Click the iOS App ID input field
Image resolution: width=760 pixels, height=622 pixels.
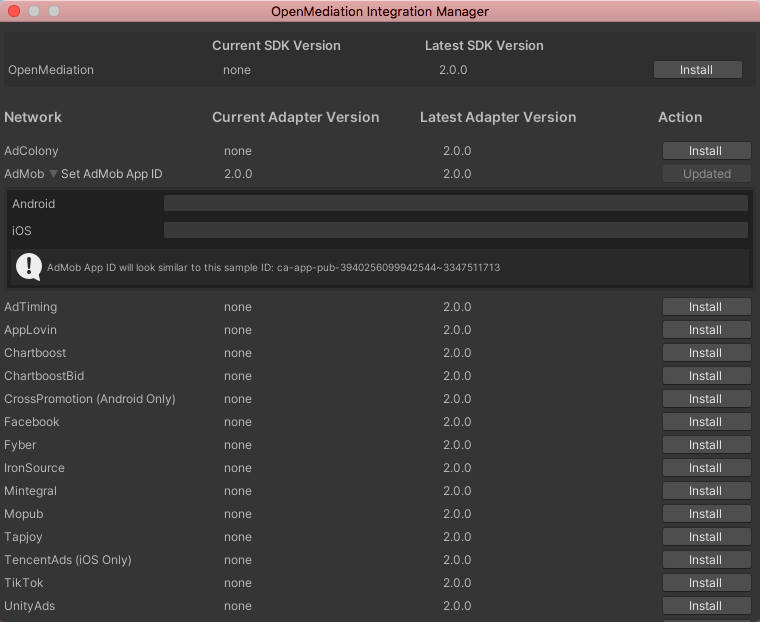pyautogui.click(x=456, y=230)
